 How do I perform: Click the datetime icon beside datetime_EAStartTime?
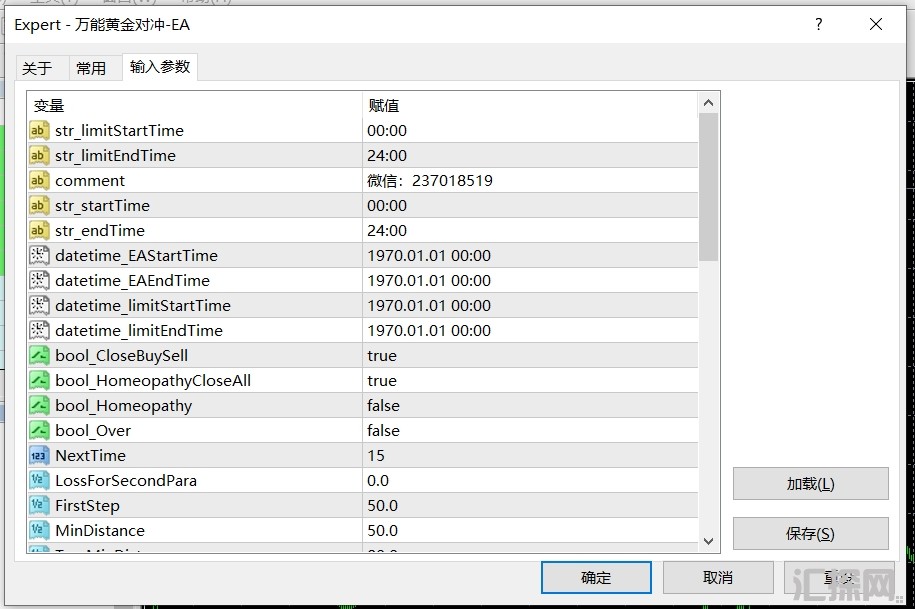coord(39,256)
